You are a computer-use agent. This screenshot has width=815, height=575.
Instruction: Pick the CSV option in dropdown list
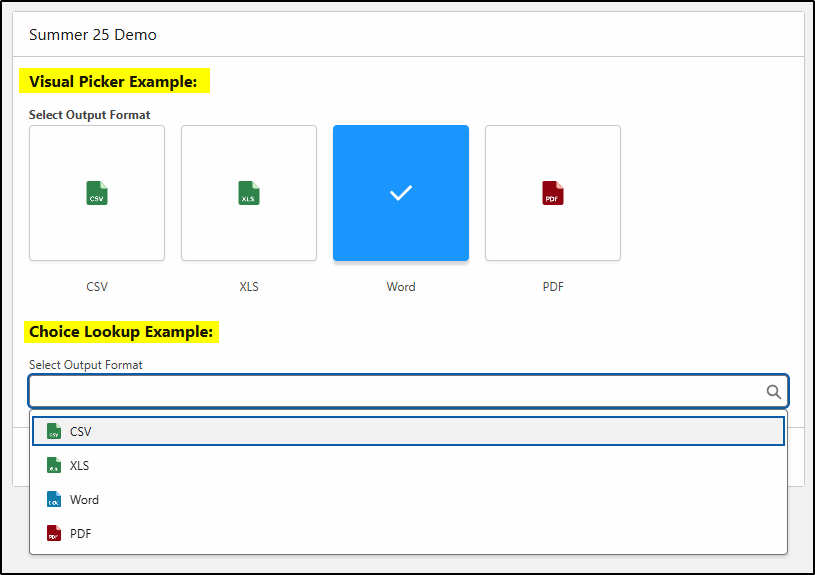pos(409,431)
